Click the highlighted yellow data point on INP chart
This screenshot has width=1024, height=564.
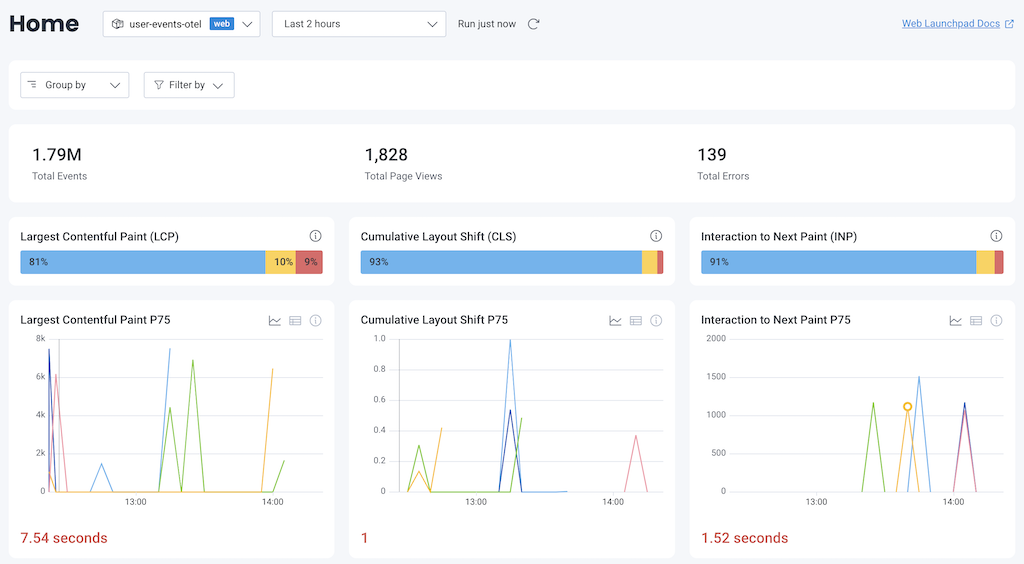click(x=907, y=406)
